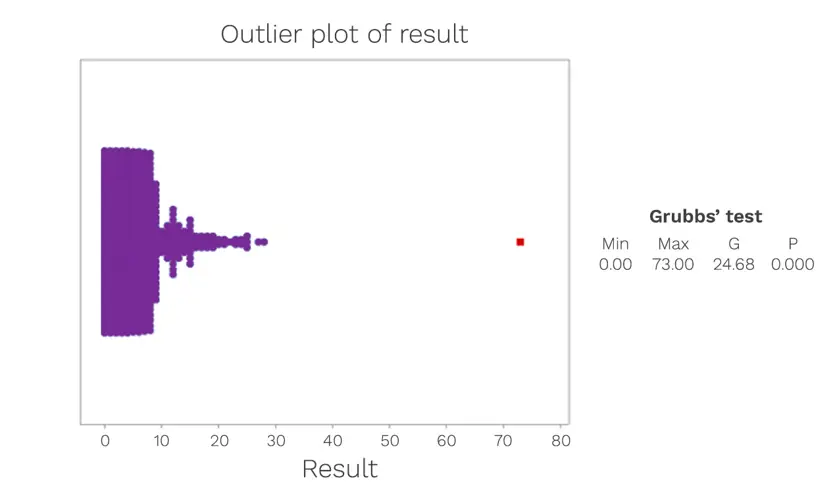The width and height of the screenshot is (833, 499).
Task: Click the x-axis tick label 80
Action: pyautogui.click(x=561, y=440)
